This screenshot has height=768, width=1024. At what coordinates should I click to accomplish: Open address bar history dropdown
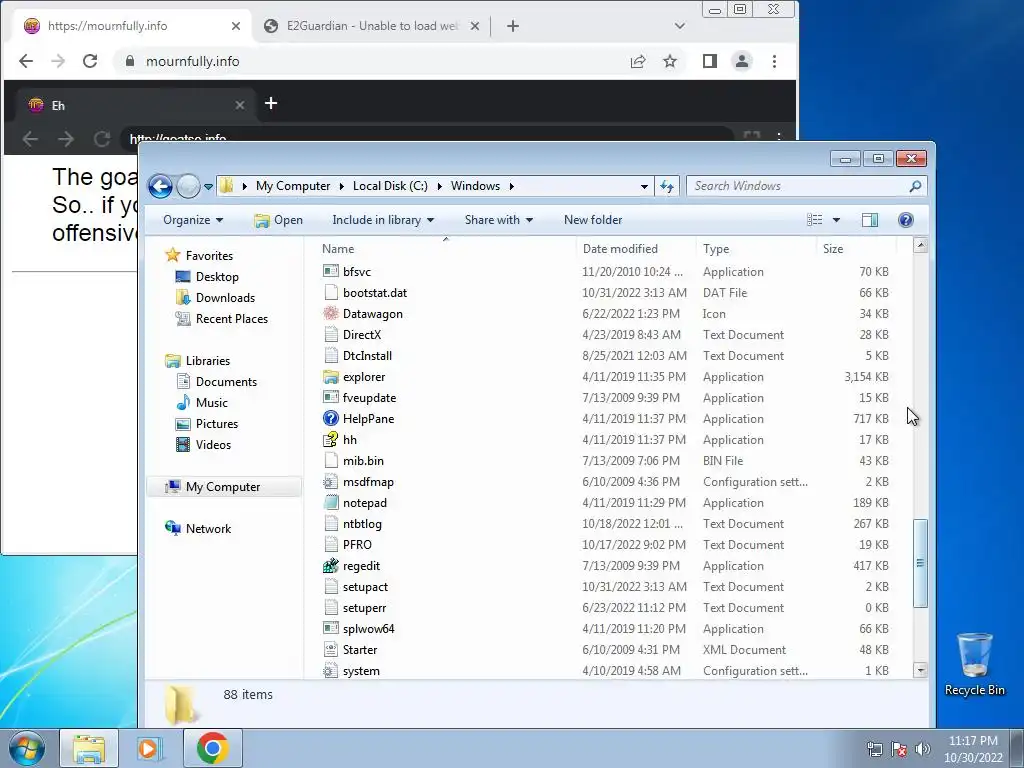coord(644,186)
